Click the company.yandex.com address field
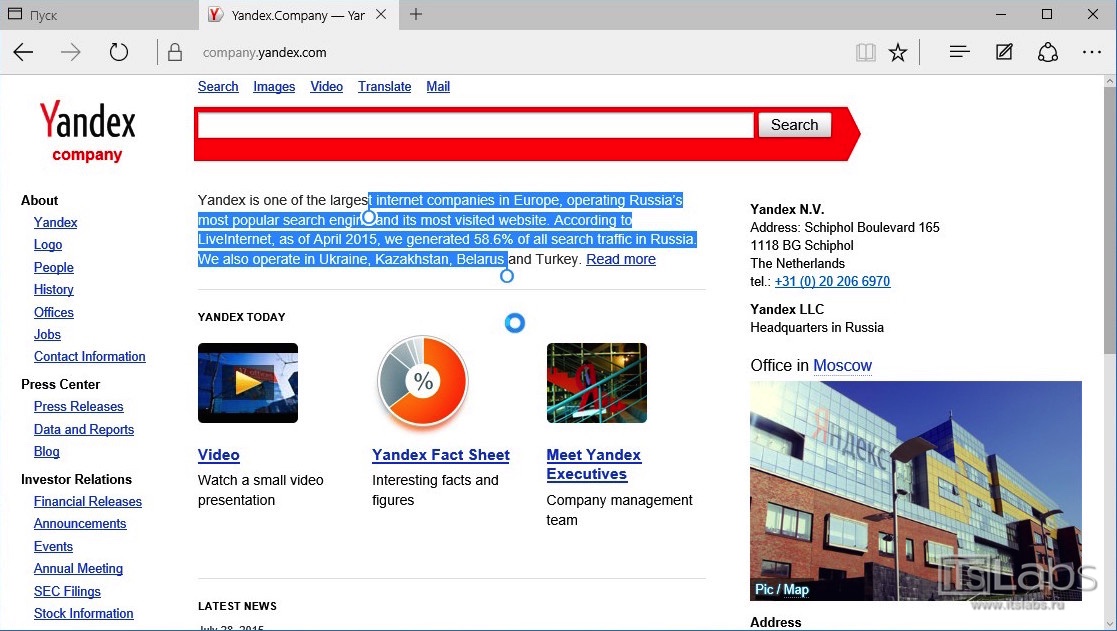Viewport: 1117px width, 631px height. [264, 53]
